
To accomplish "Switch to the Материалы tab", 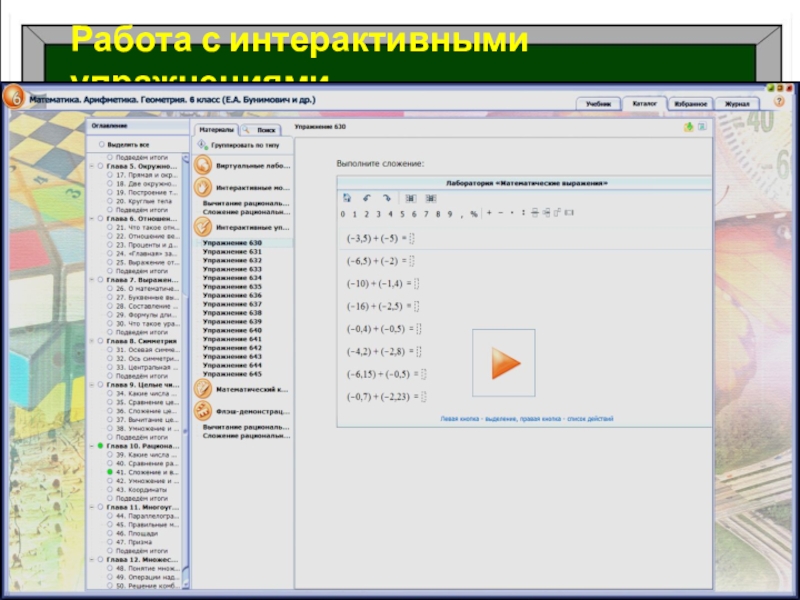I will point(216,130).
